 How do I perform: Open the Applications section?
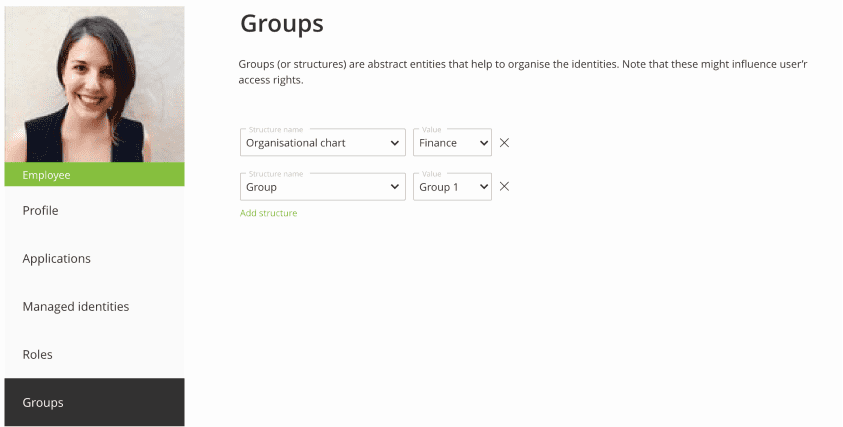point(57,259)
